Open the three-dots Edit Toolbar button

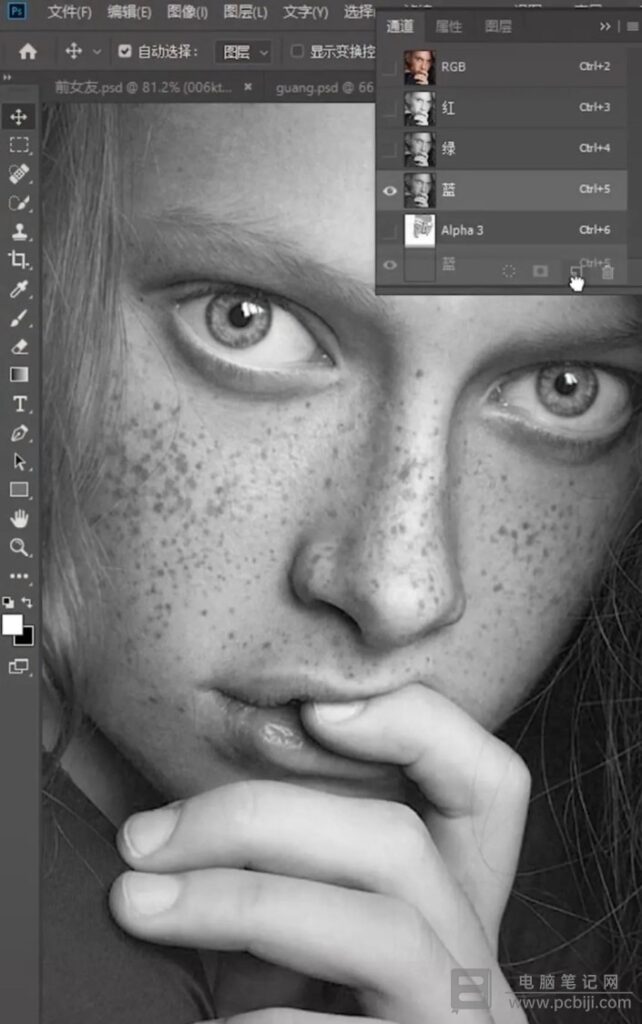pyautogui.click(x=19, y=576)
